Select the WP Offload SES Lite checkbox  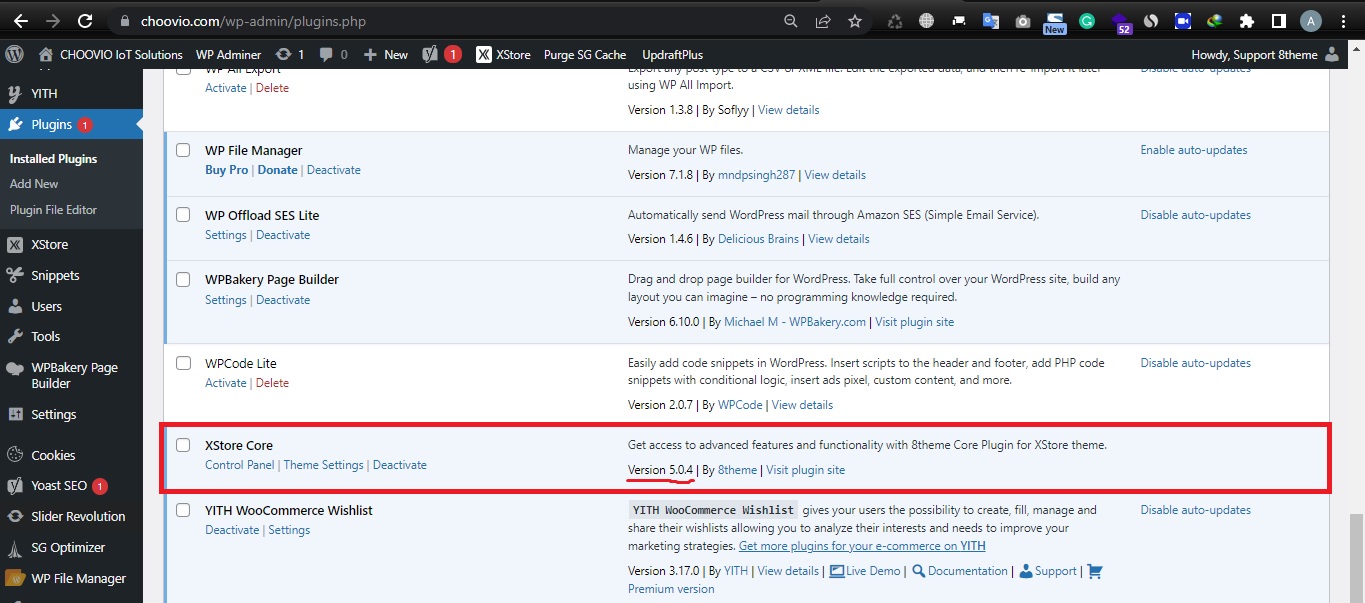(x=183, y=215)
